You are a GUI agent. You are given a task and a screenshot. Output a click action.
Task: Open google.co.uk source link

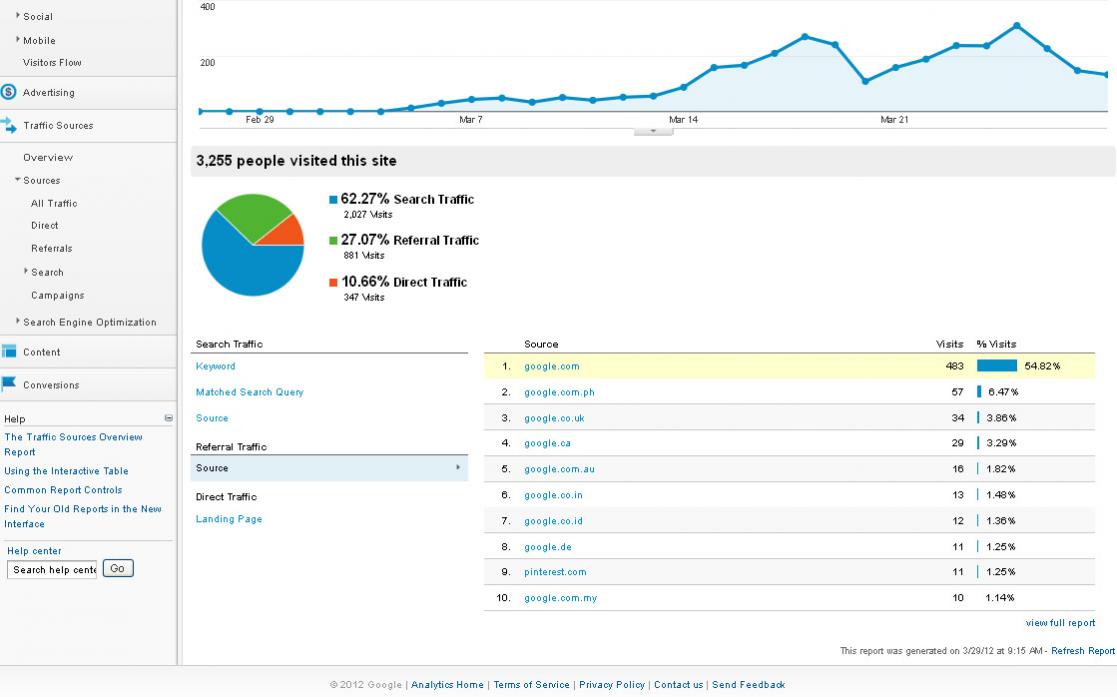point(554,418)
